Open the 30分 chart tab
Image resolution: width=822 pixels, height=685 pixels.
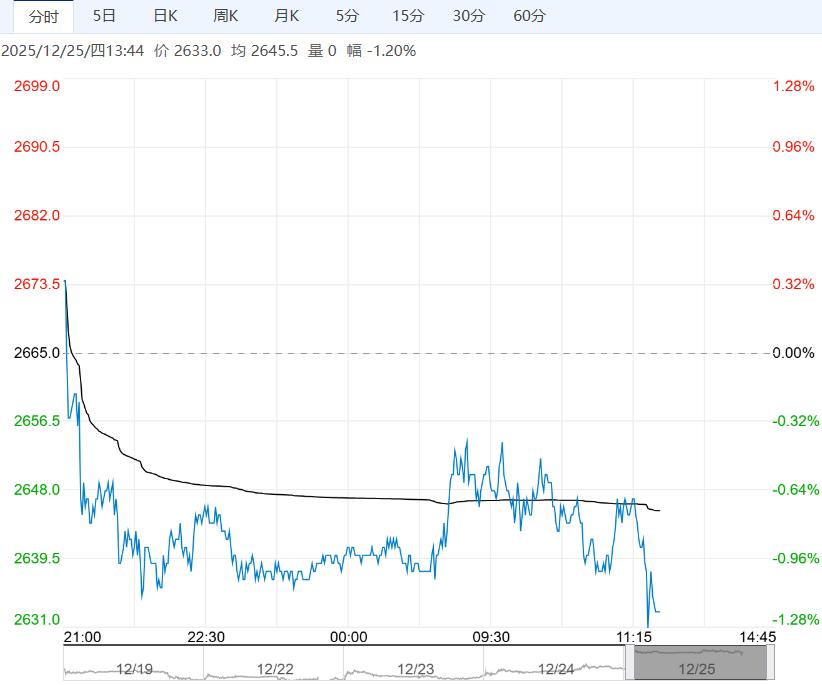point(468,16)
